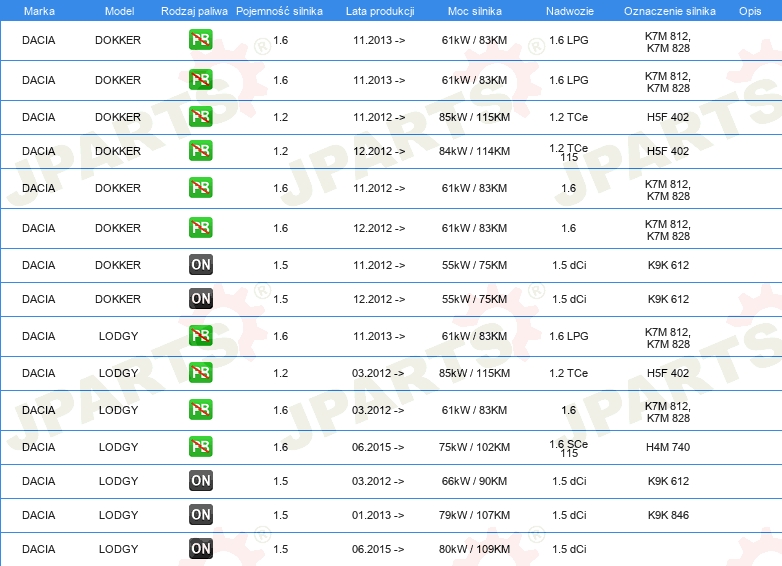Screen dimensions: 782x566
Task: Click the Moc silnika column header
Action: click(x=475, y=10)
